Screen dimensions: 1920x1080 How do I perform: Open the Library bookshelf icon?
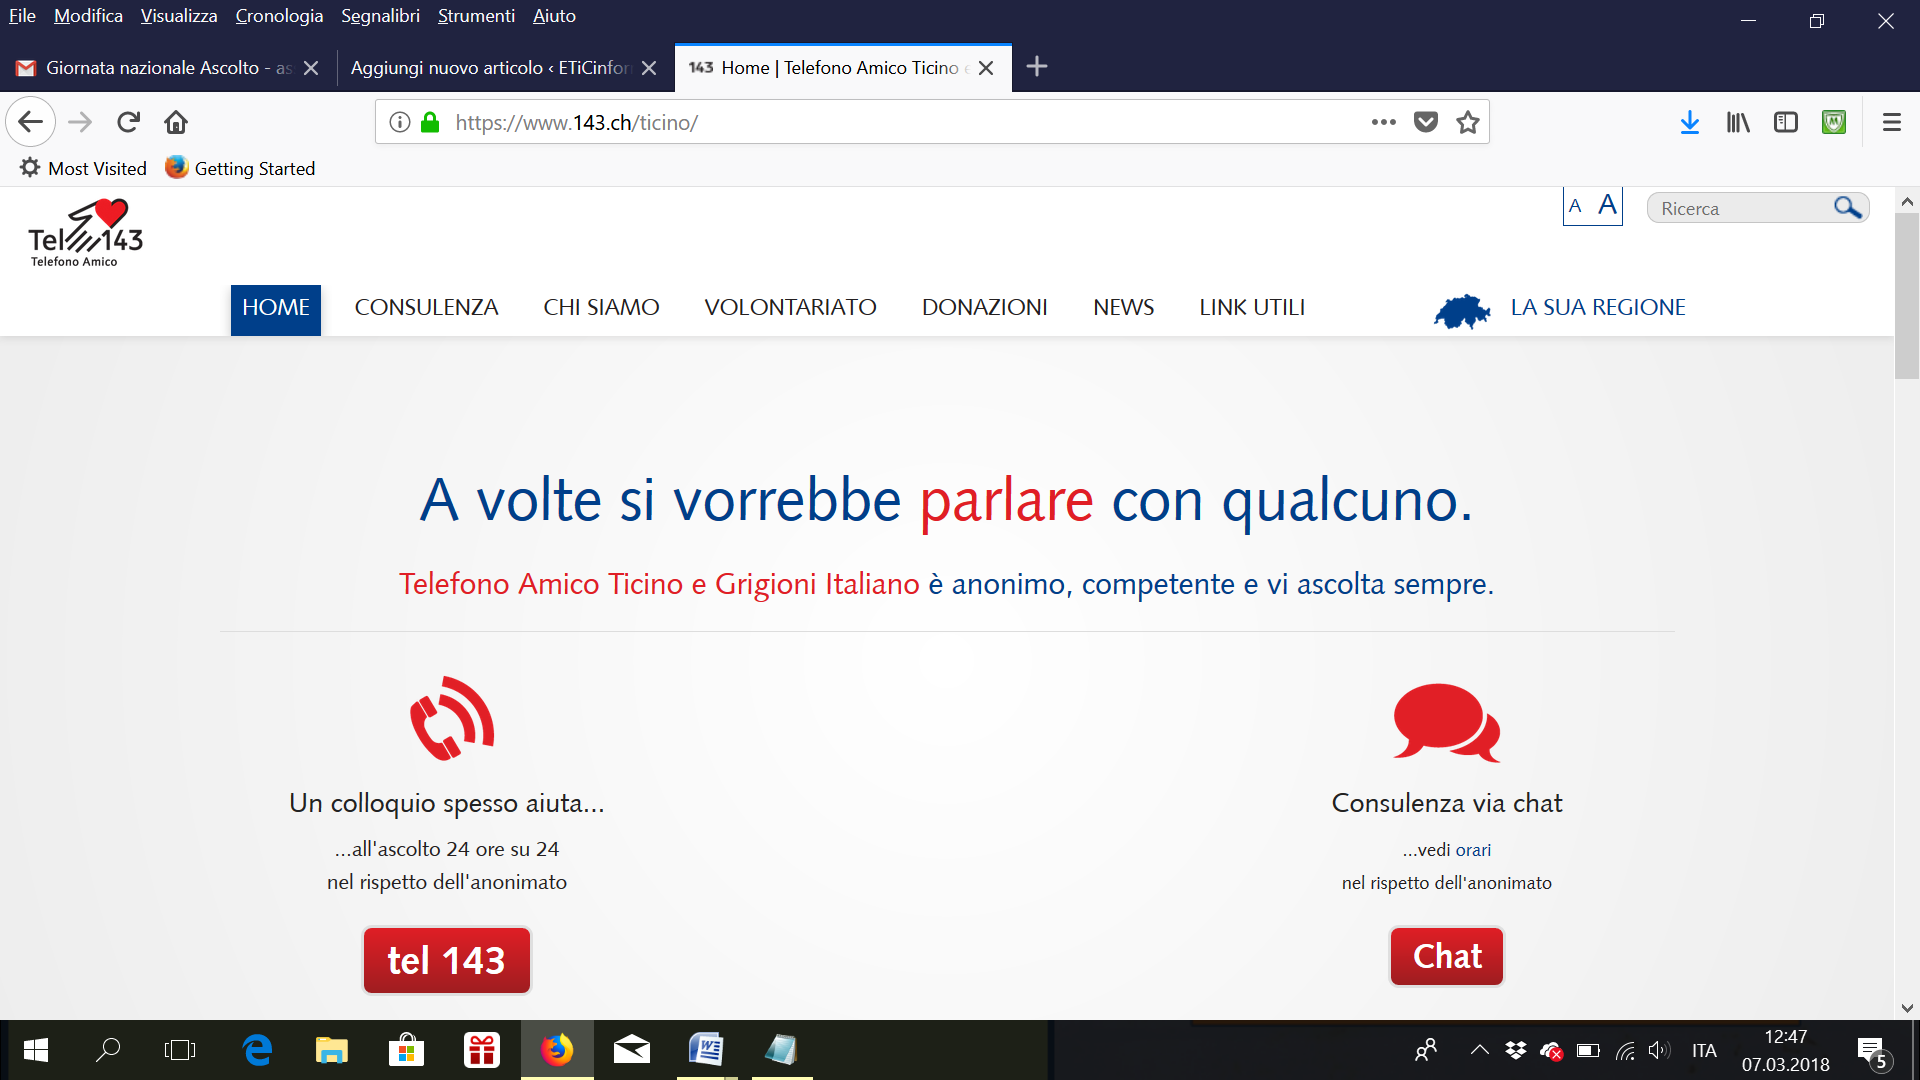click(x=1738, y=122)
